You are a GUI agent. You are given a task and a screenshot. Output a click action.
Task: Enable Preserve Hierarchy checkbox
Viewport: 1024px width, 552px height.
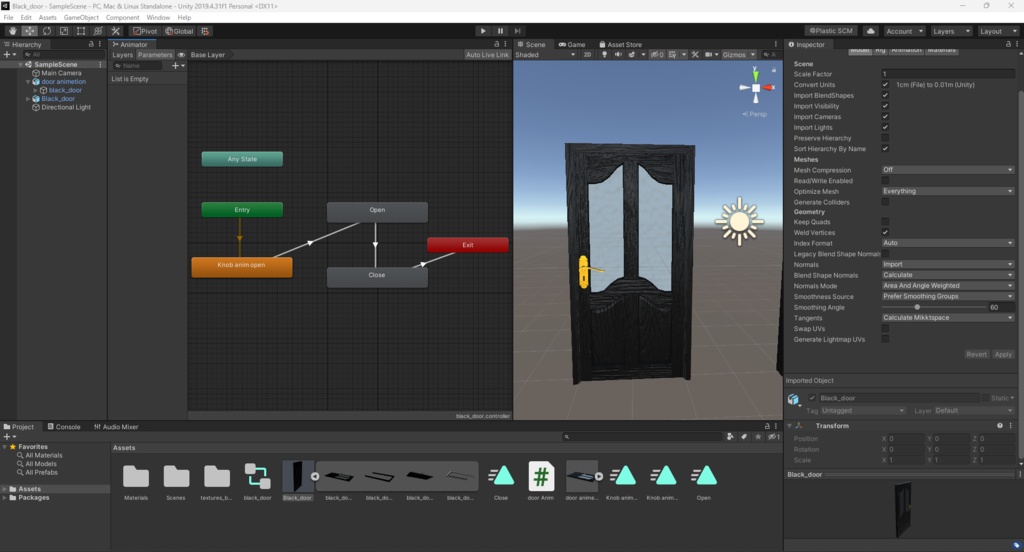click(885, 138)
